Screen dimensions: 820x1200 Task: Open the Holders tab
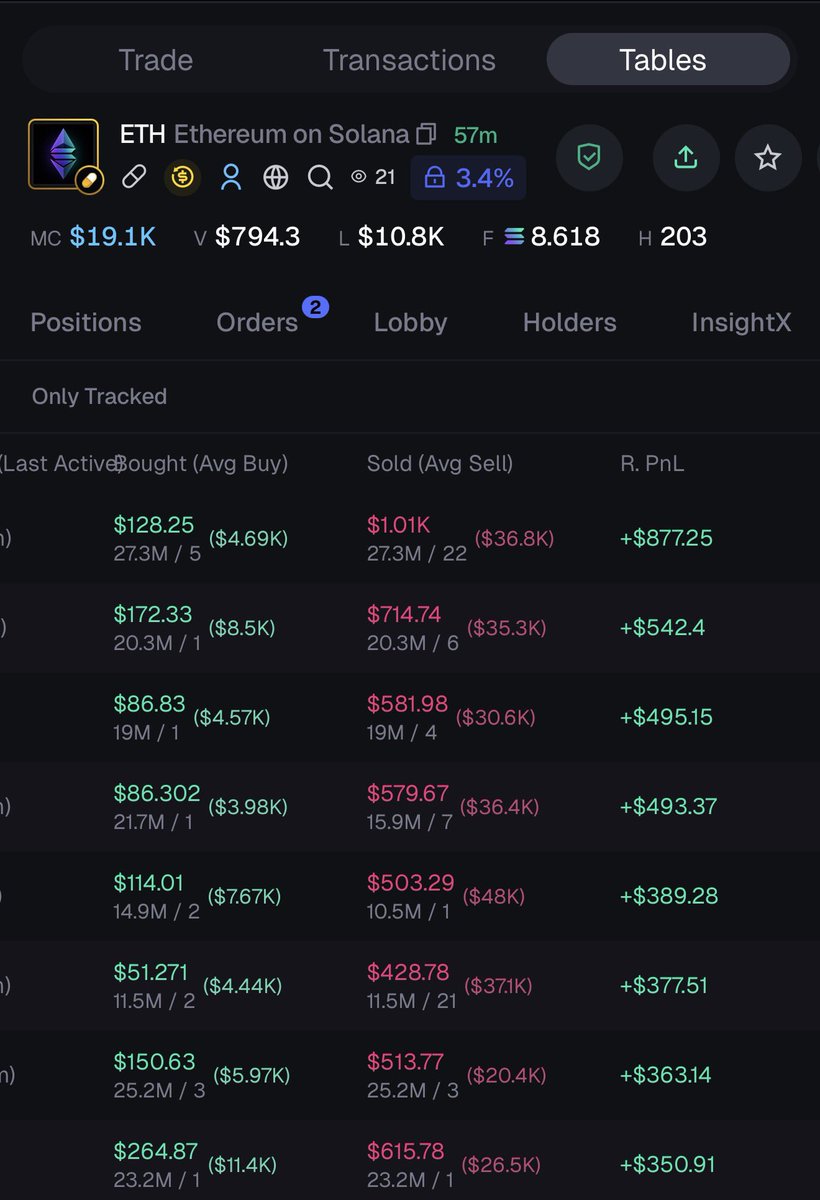point(570,322)
